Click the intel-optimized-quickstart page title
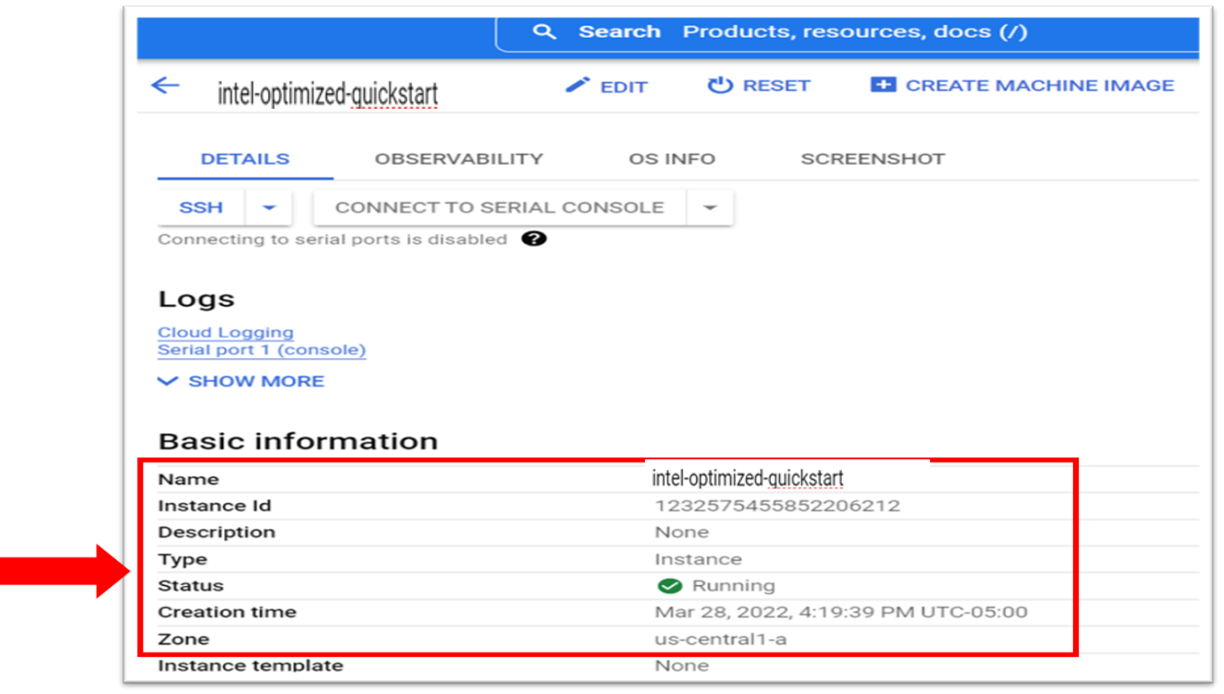This screenshot has height=694, width=1224. (328, 94)
